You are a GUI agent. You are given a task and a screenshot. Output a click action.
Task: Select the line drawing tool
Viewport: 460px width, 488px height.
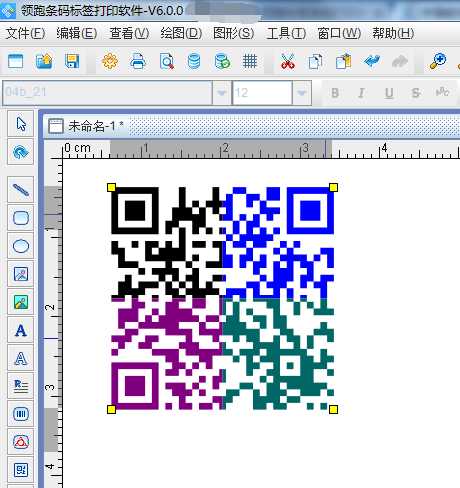(x=21, y=190)
